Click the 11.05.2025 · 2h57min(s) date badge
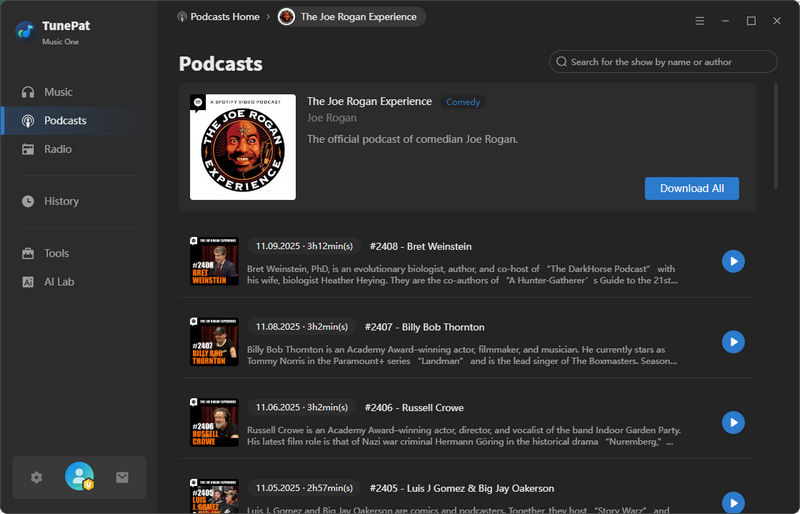The height and width of the screenshot is (514, 800). click(x=304, y=488)
